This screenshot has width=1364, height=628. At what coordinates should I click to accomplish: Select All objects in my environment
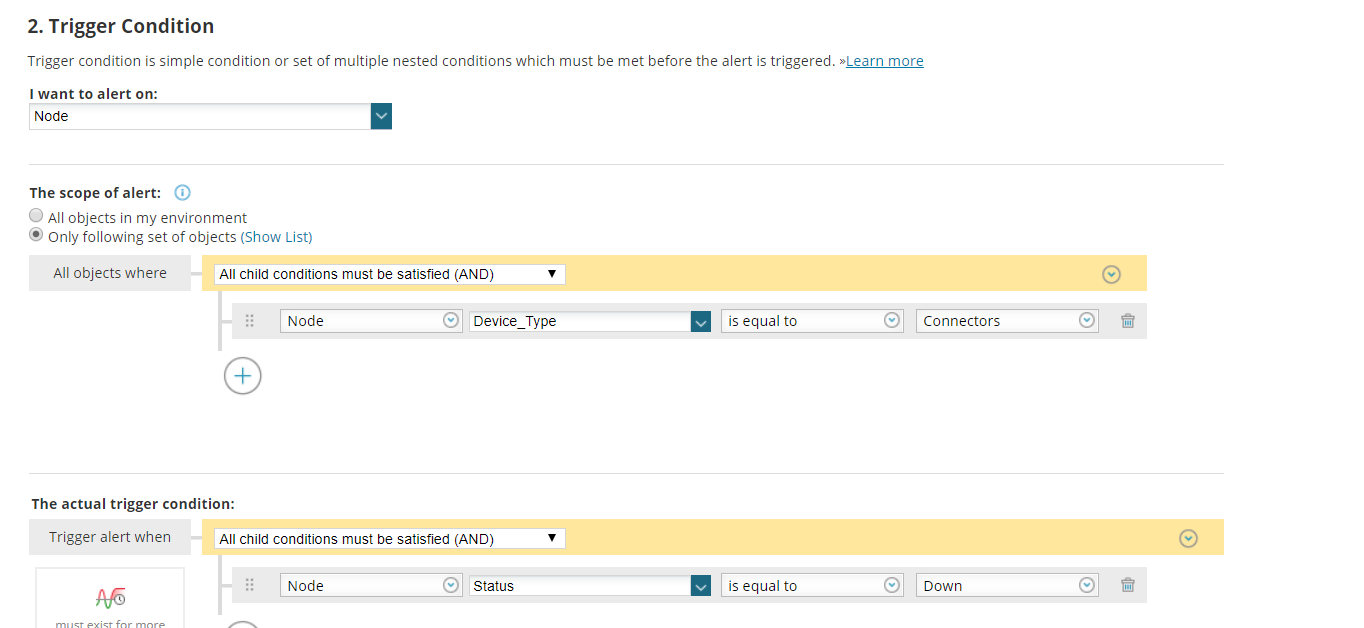[36, 216]
